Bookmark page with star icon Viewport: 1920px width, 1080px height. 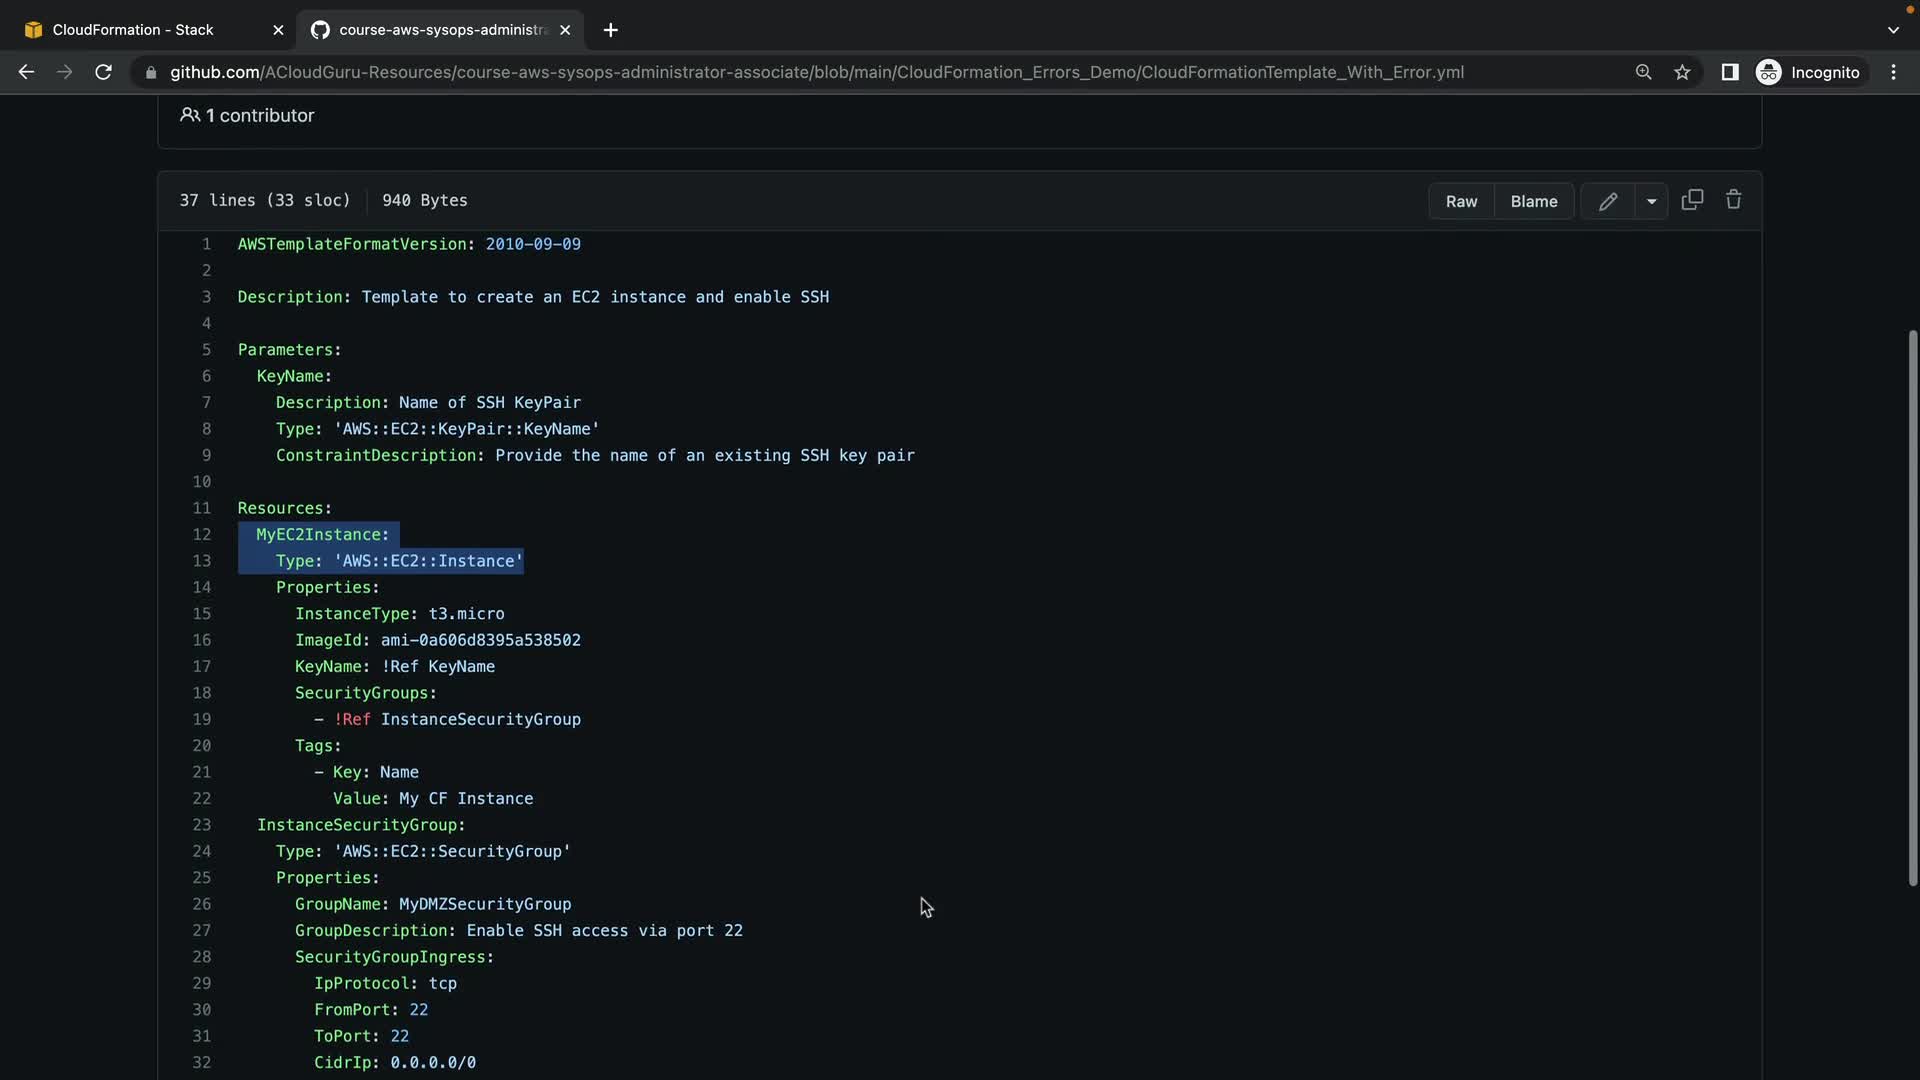1682,72
